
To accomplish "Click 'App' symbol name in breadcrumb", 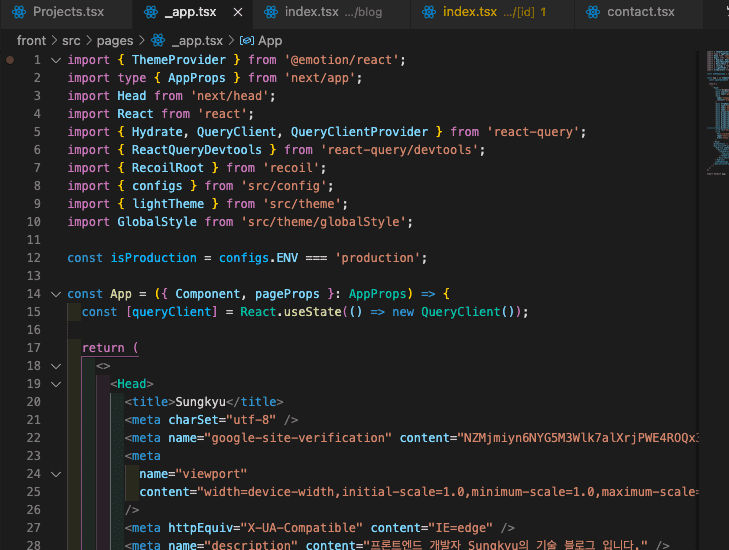I will point(270,41).
